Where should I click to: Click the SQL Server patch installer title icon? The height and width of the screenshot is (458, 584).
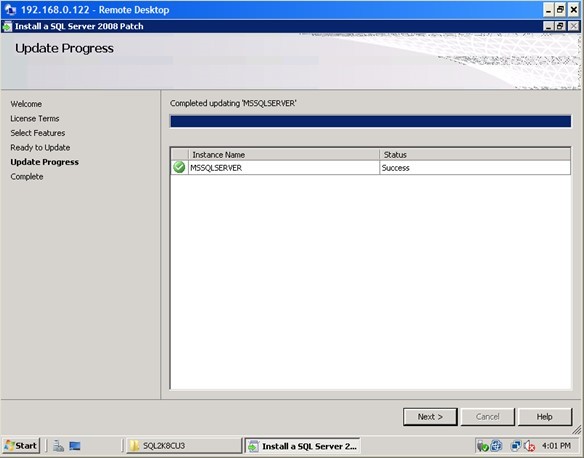point(7,26)
